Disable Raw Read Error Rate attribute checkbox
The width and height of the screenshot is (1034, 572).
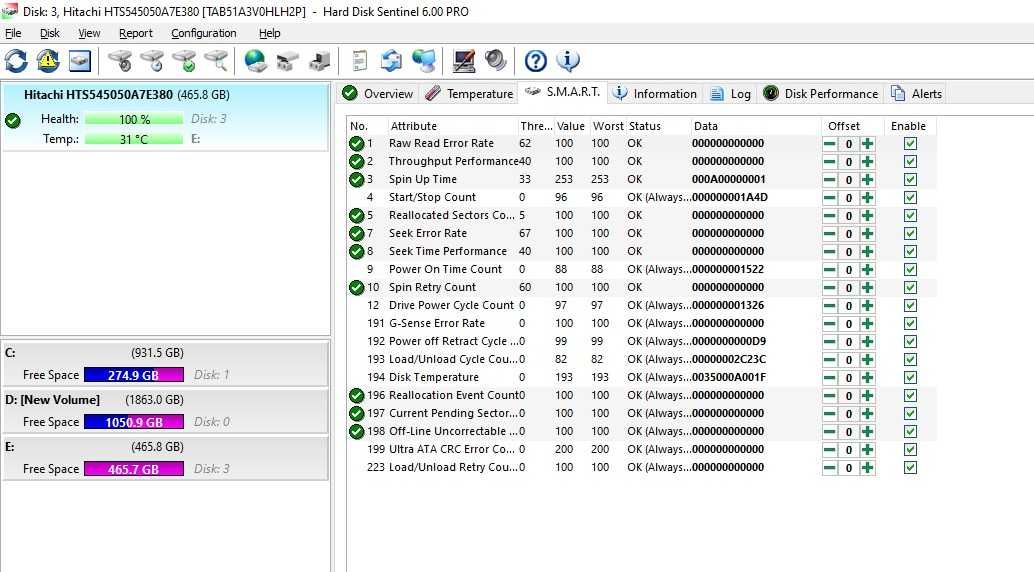(x=910, y=143)
